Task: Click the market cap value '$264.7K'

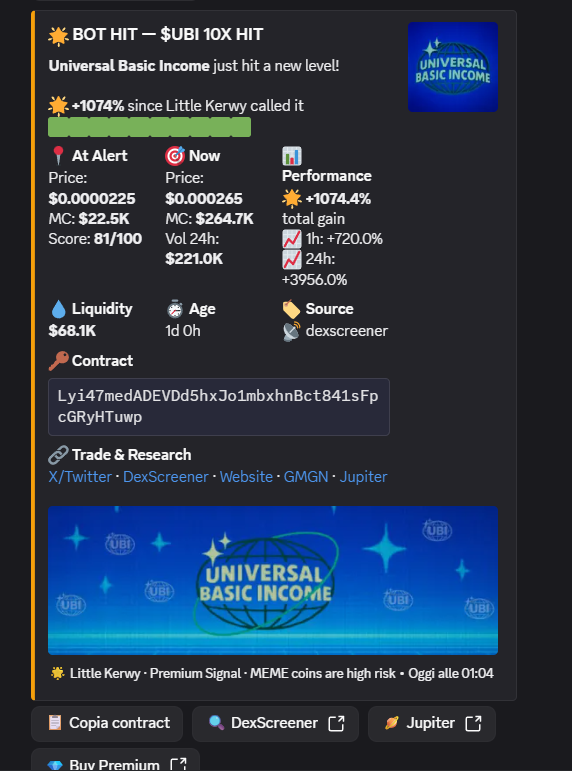Action: [x=224, y=219]
